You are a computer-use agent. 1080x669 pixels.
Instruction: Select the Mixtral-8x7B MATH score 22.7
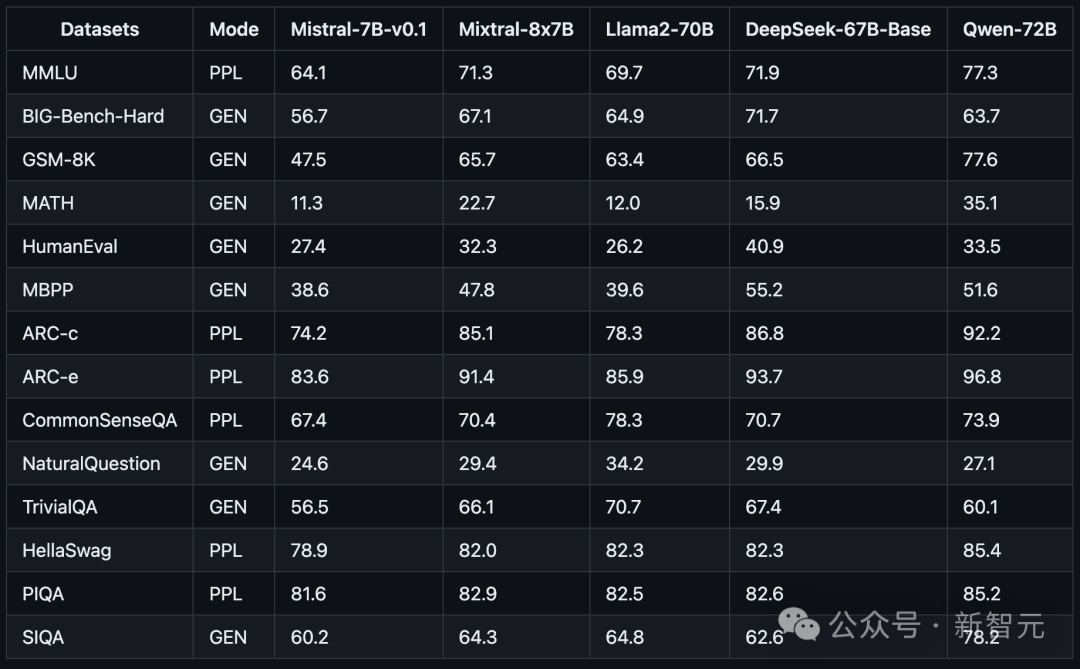(477, 203)
